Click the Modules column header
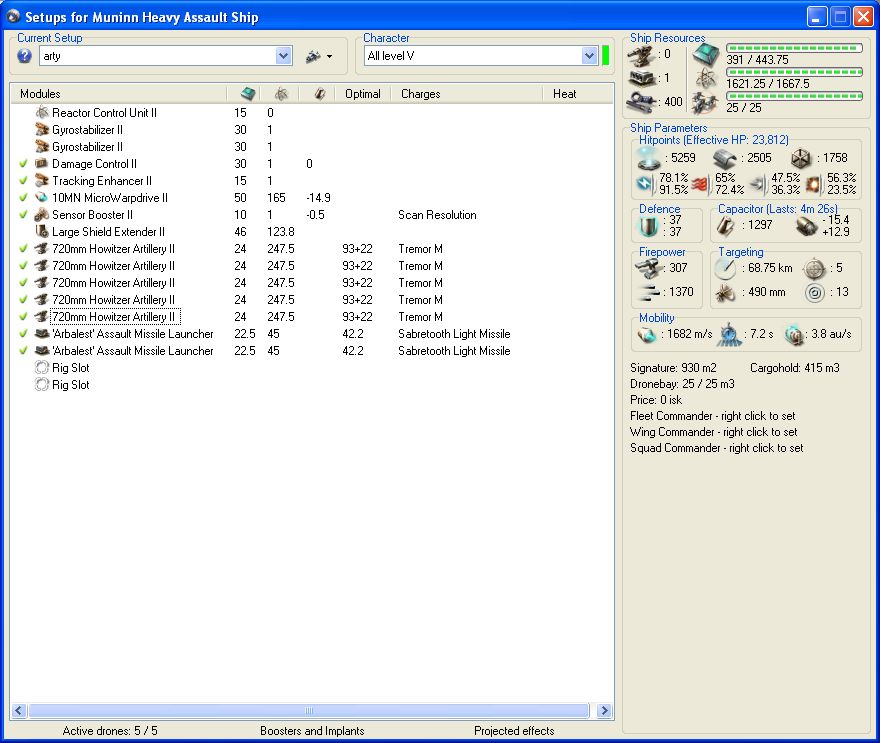The height and width of the screenshot is (743, 880). [118, 94]
